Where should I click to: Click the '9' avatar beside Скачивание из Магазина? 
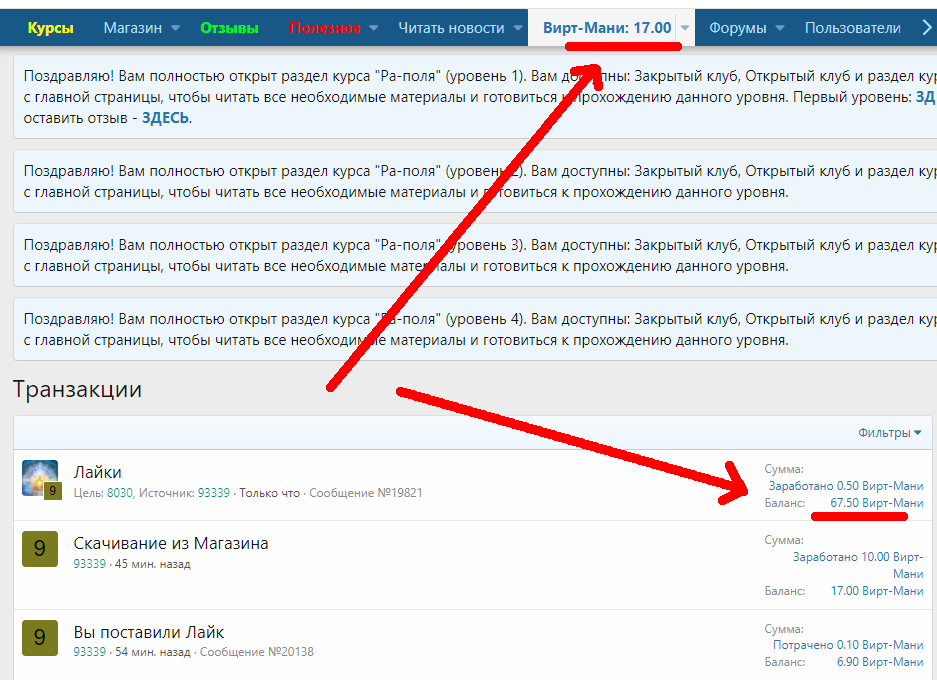click(40, 549)
